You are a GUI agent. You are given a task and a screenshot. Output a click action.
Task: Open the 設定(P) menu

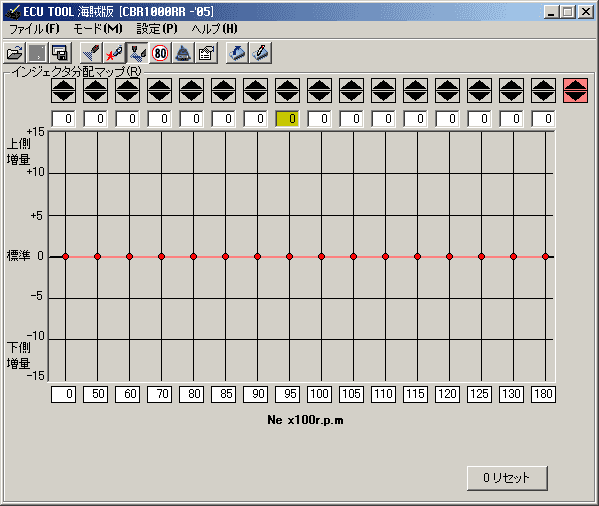point(157,29)
